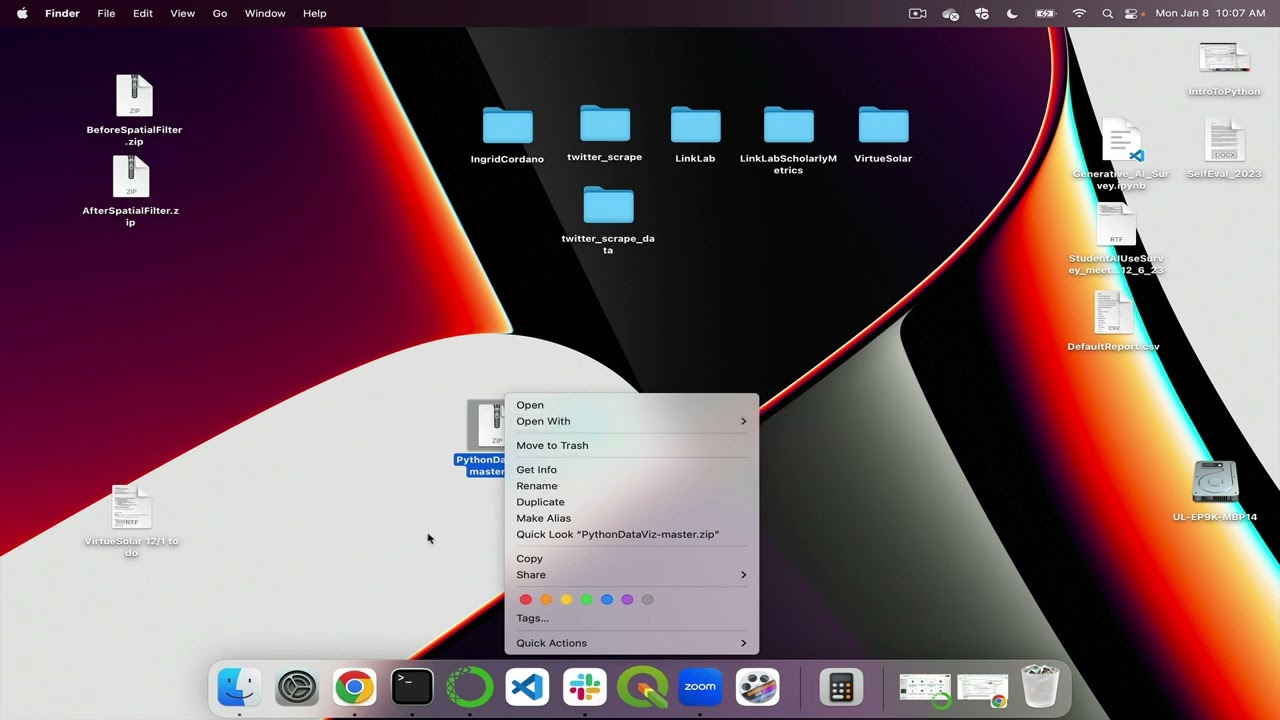This screenshot has width=1280, height=720.
Task: Open Calculator from the Dock
Action: click(841, 688)
